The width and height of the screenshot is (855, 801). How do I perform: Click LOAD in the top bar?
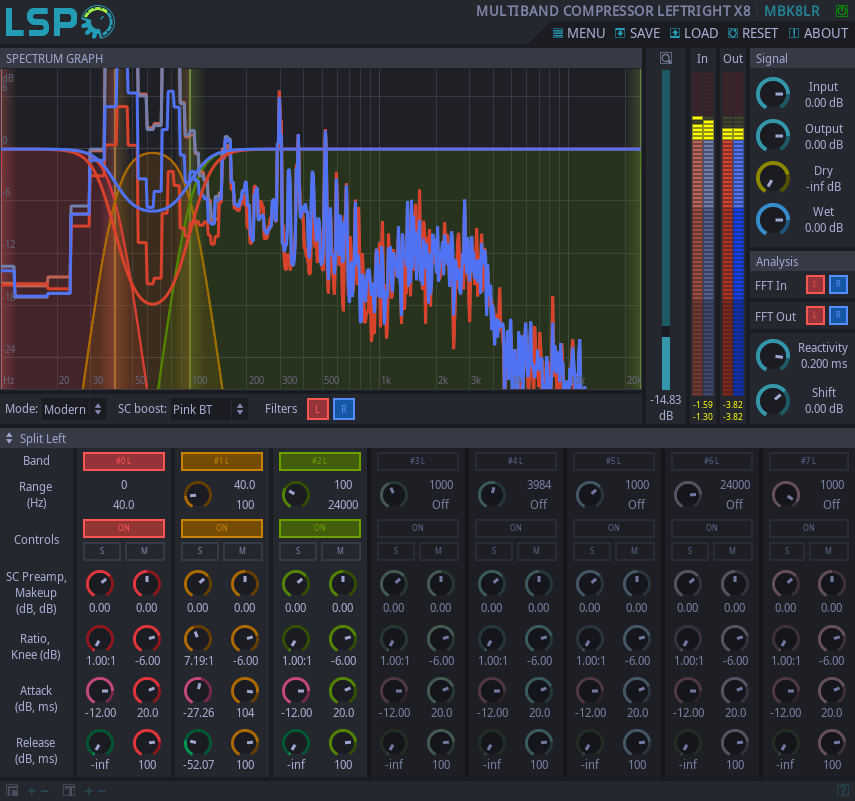point(694,33)
